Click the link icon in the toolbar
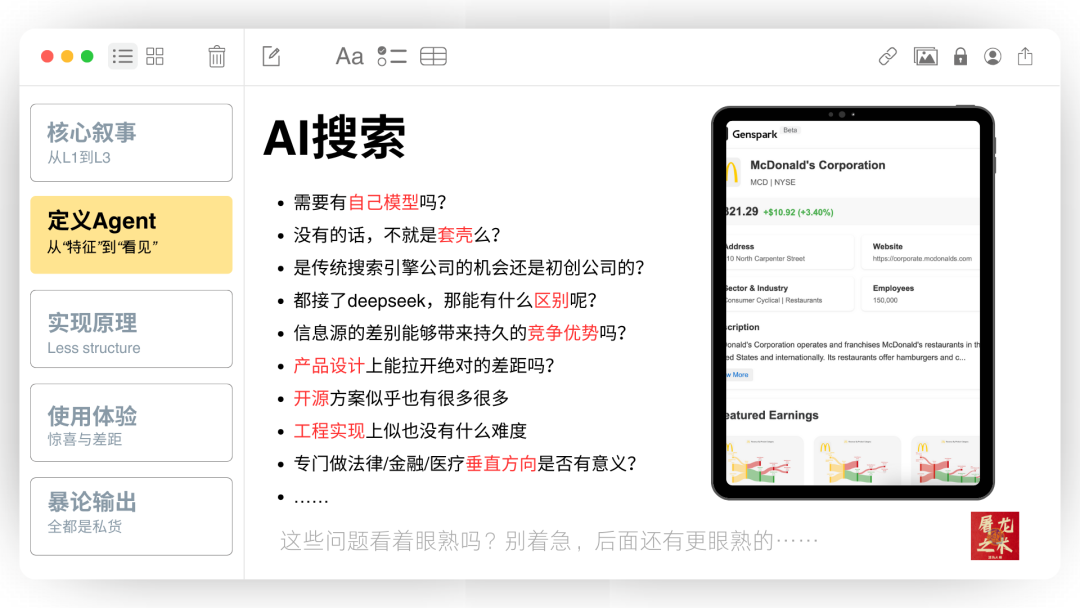The image size is (1080, 608). click(887, 56)
